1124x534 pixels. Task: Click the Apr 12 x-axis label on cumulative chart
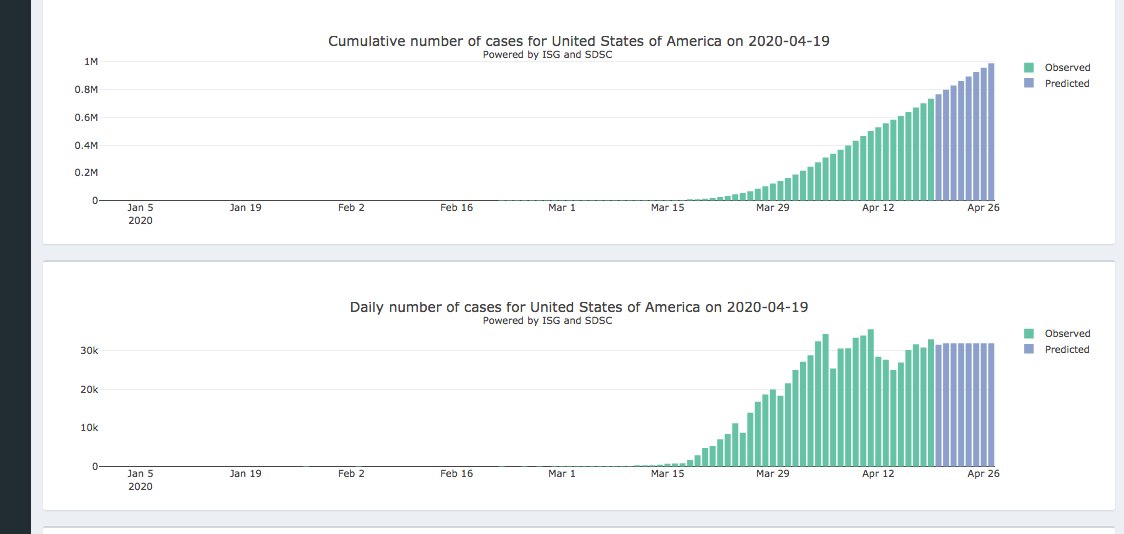click(x=878, y=208)
